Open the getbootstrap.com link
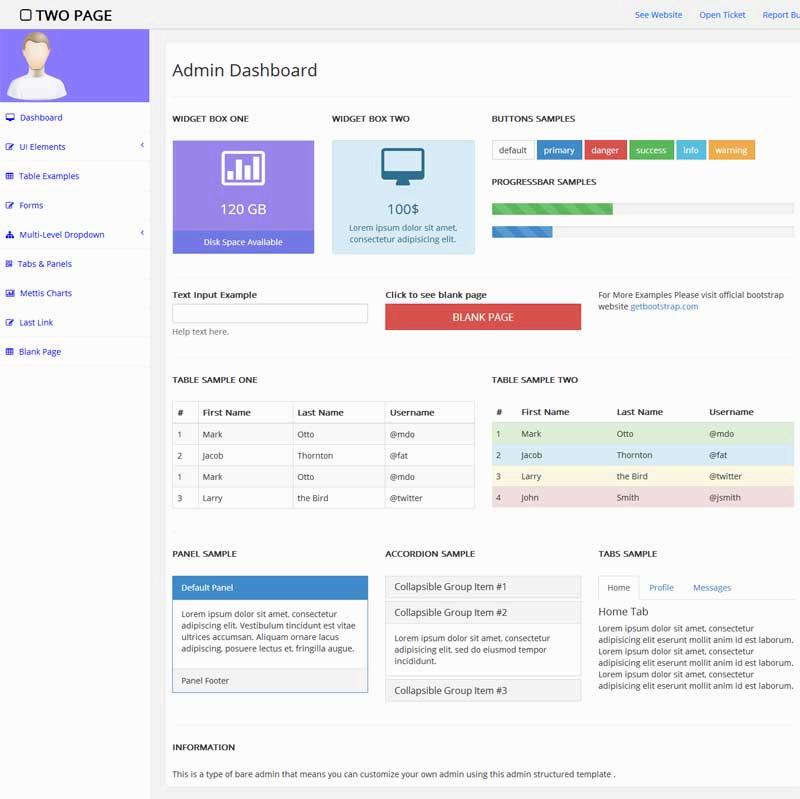This screenshot has width=800, height=799. (x=663, y=307)
